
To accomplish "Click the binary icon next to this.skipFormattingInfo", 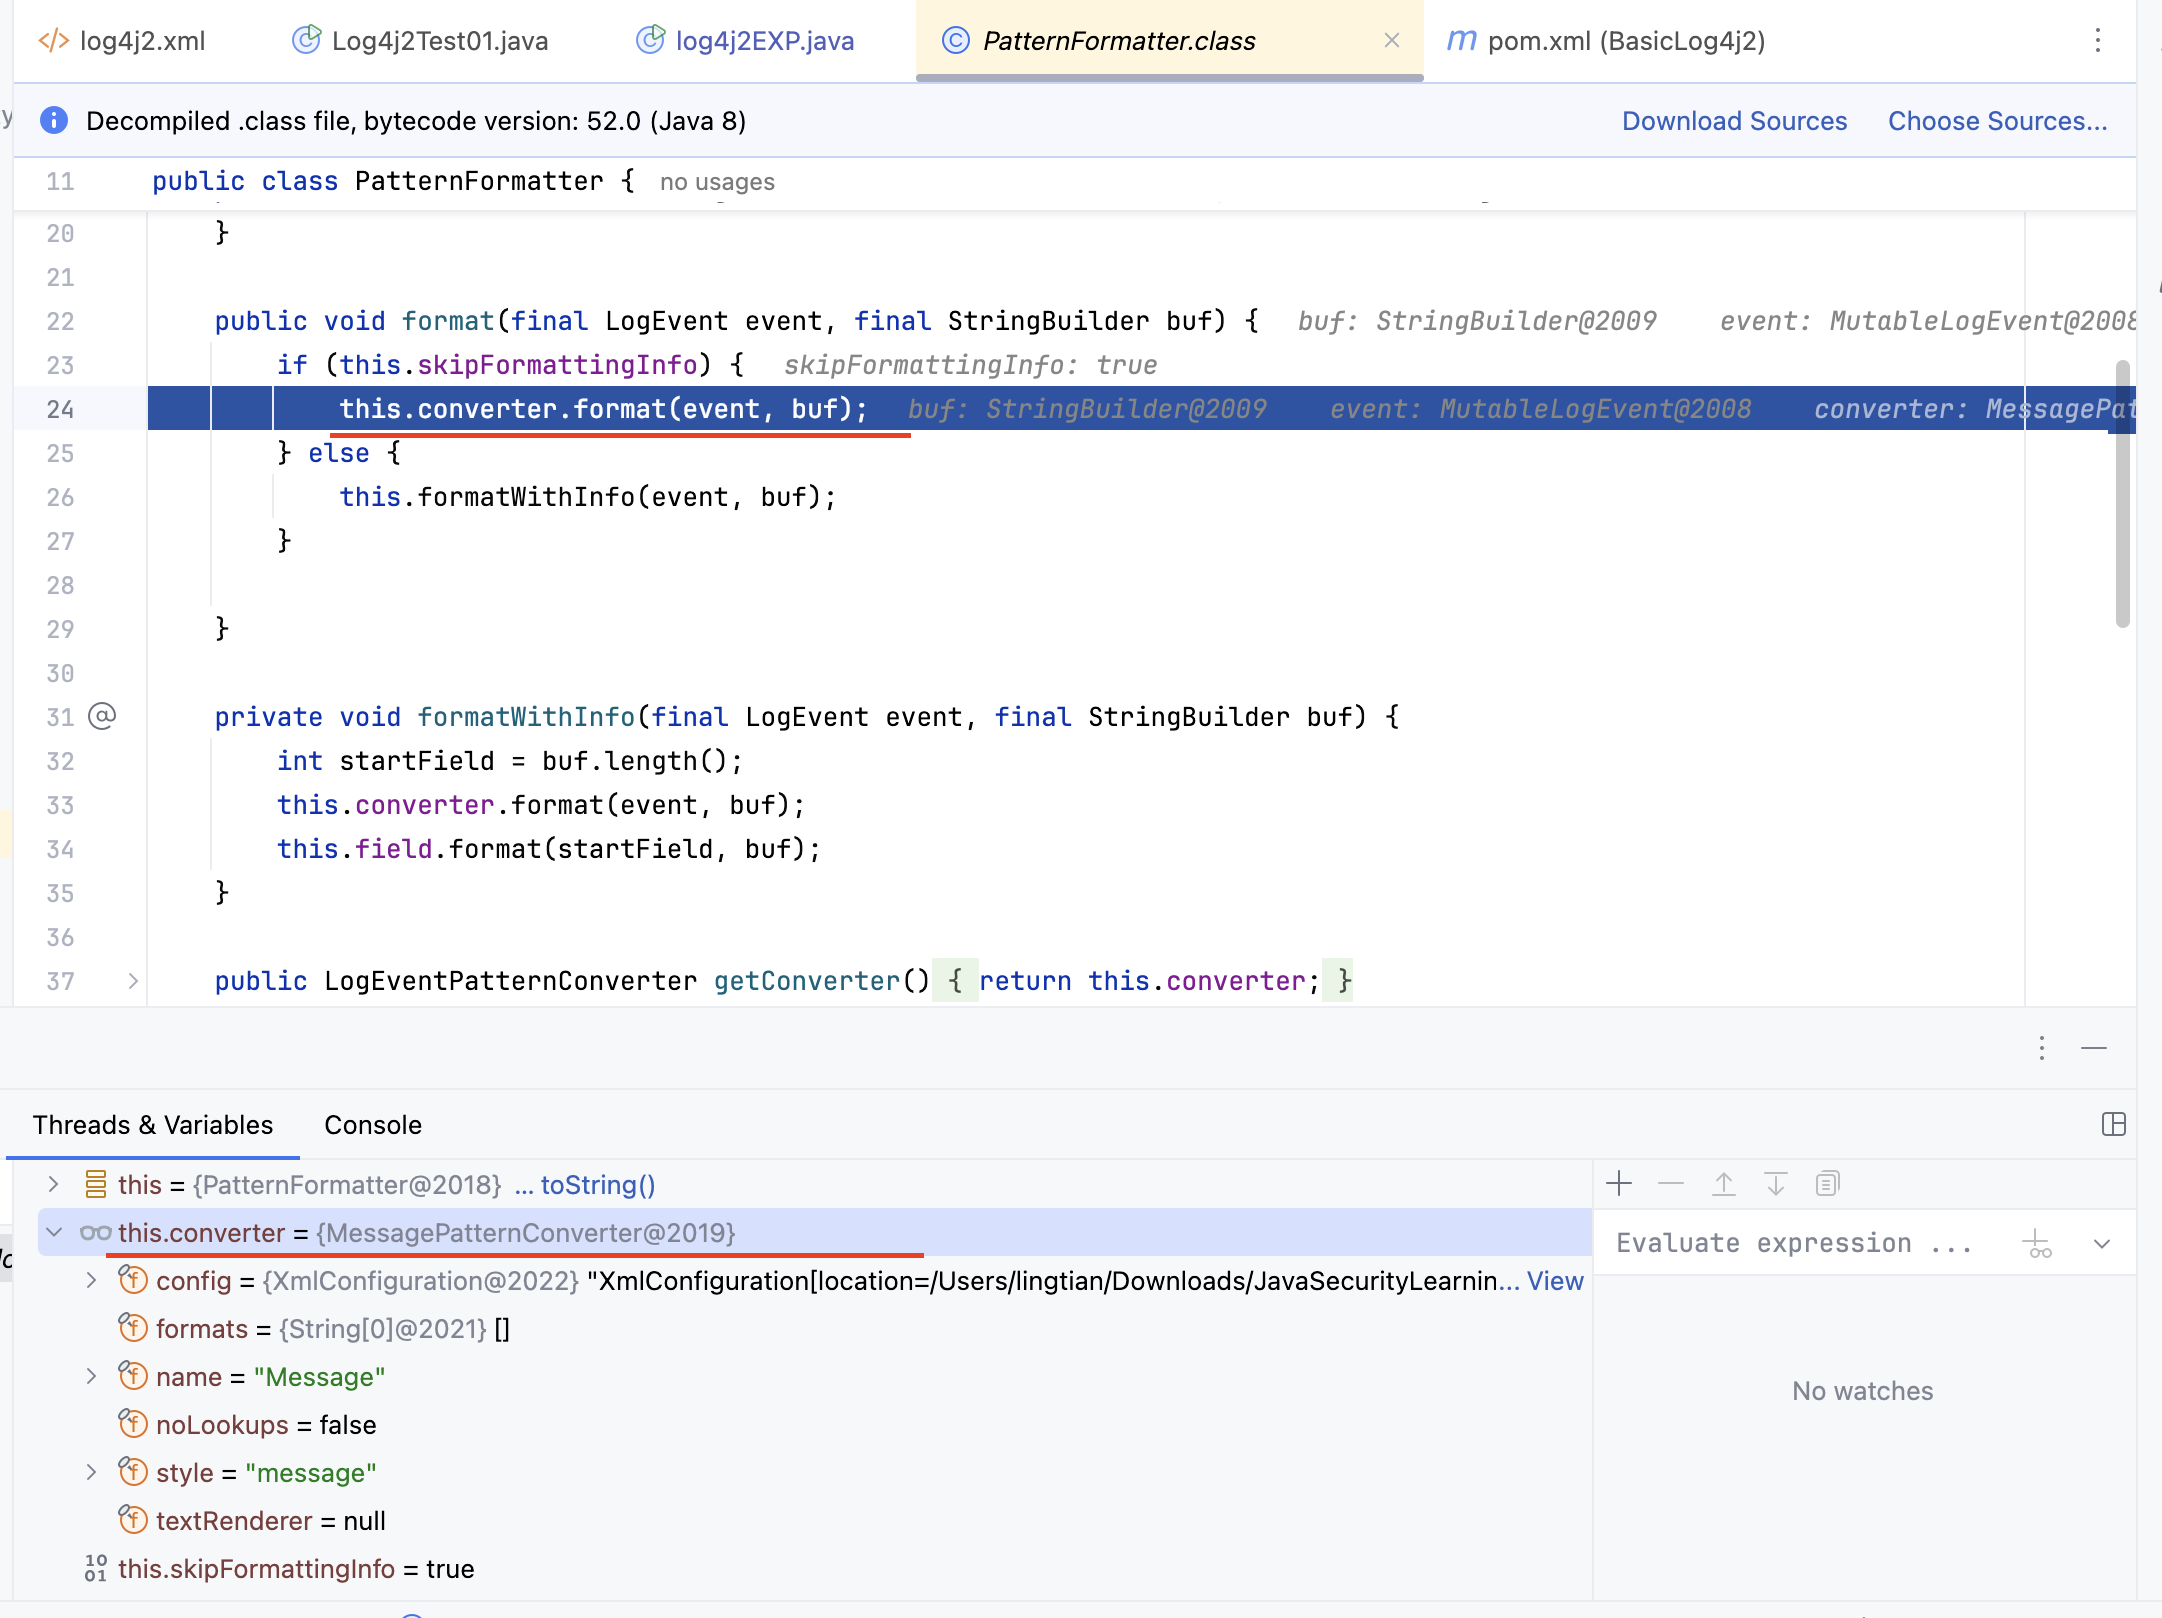I will pos(96,1568).
